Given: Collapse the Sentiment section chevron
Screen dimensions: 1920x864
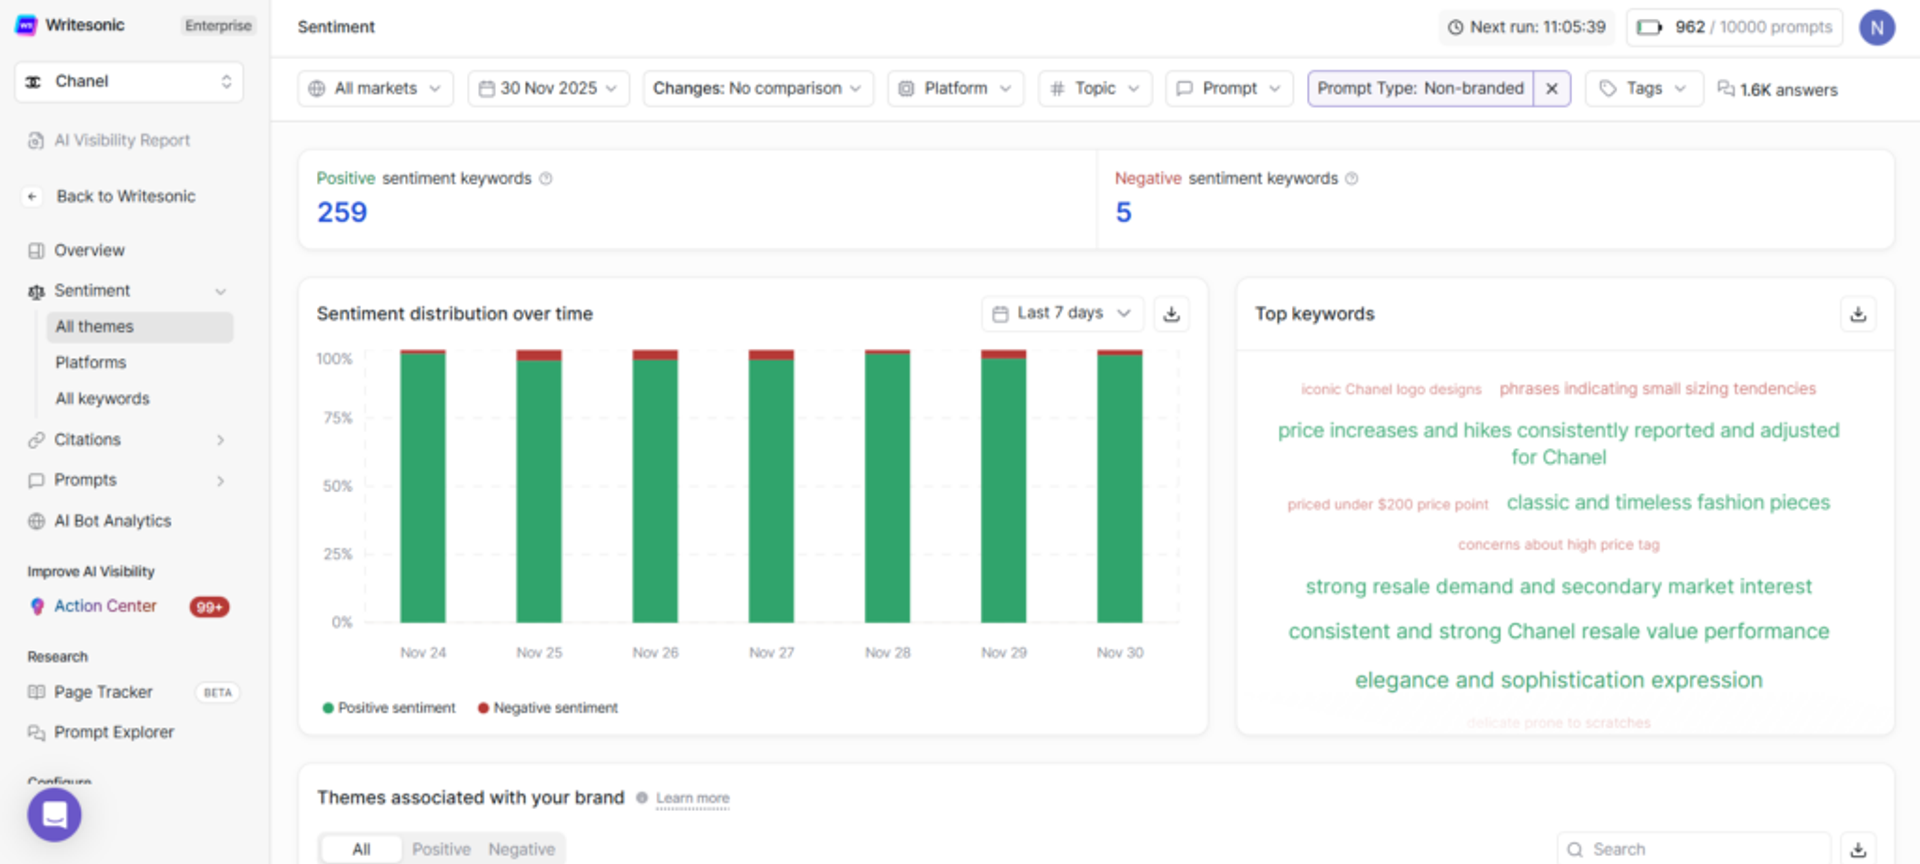Looking at the screenshot, I should click(x=221, y=291).
